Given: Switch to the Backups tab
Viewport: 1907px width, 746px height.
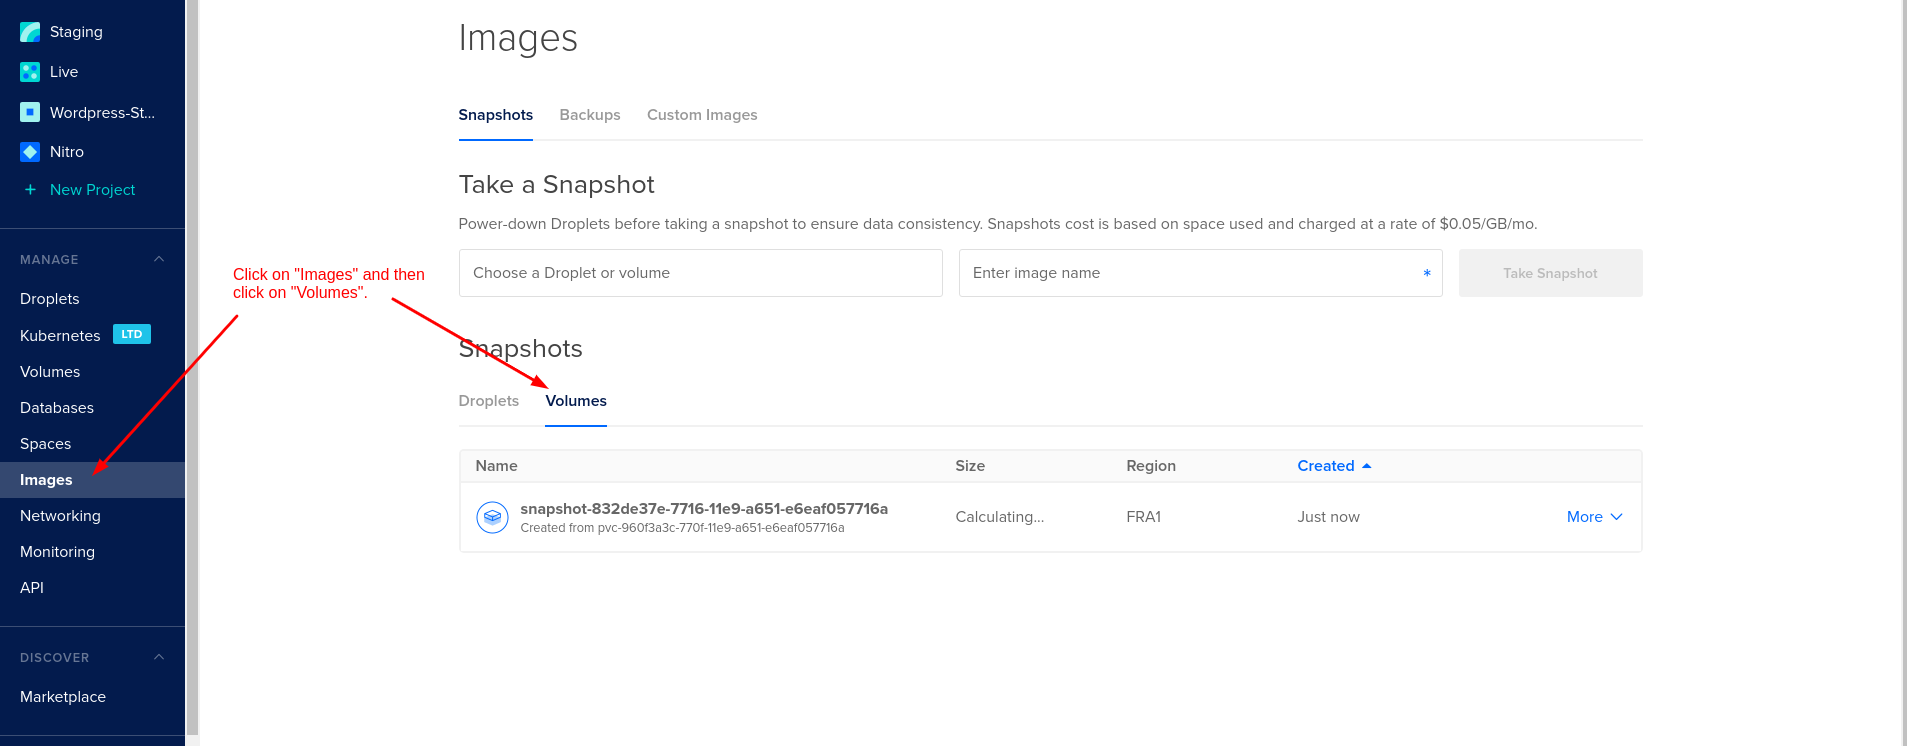Looking at the screenshot, I should 589,115.
